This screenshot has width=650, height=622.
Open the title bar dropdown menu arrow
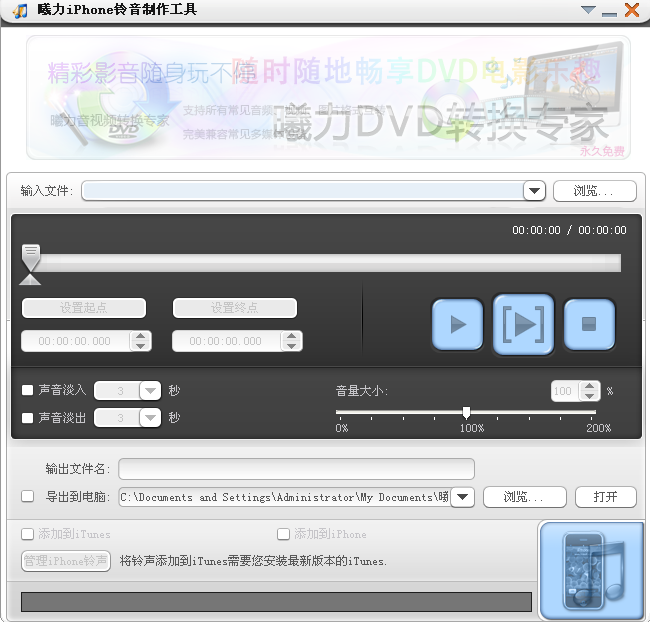tap(588, 10)
